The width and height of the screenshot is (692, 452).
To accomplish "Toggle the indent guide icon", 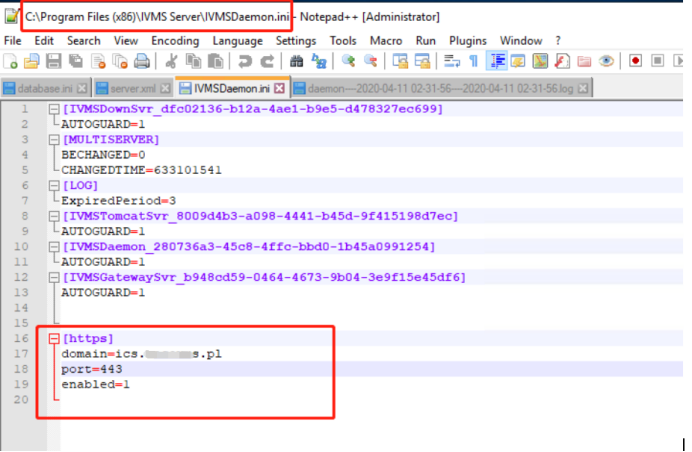I will pos(496,61).
